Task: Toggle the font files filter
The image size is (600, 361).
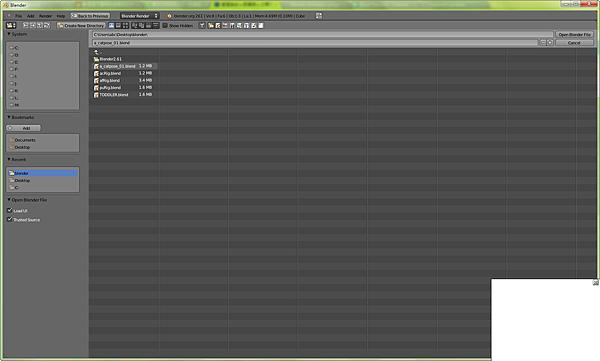Action: (x=246, y=25)
